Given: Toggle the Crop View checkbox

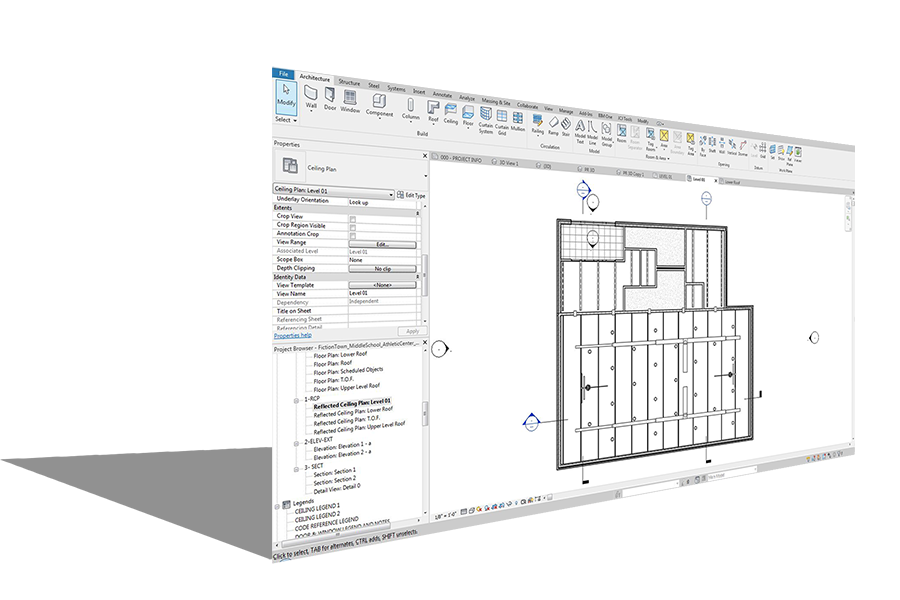Looking at the screenshot, I should [353, 219].
